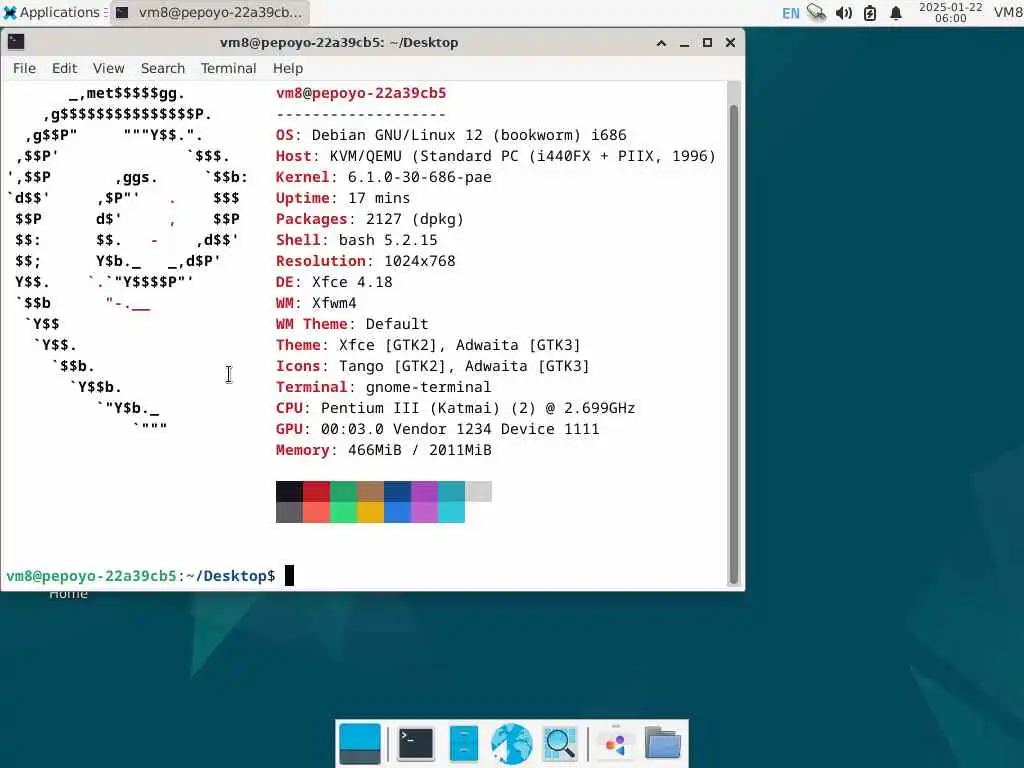Click the shade (roll up) window button

(x=661, y=43)
